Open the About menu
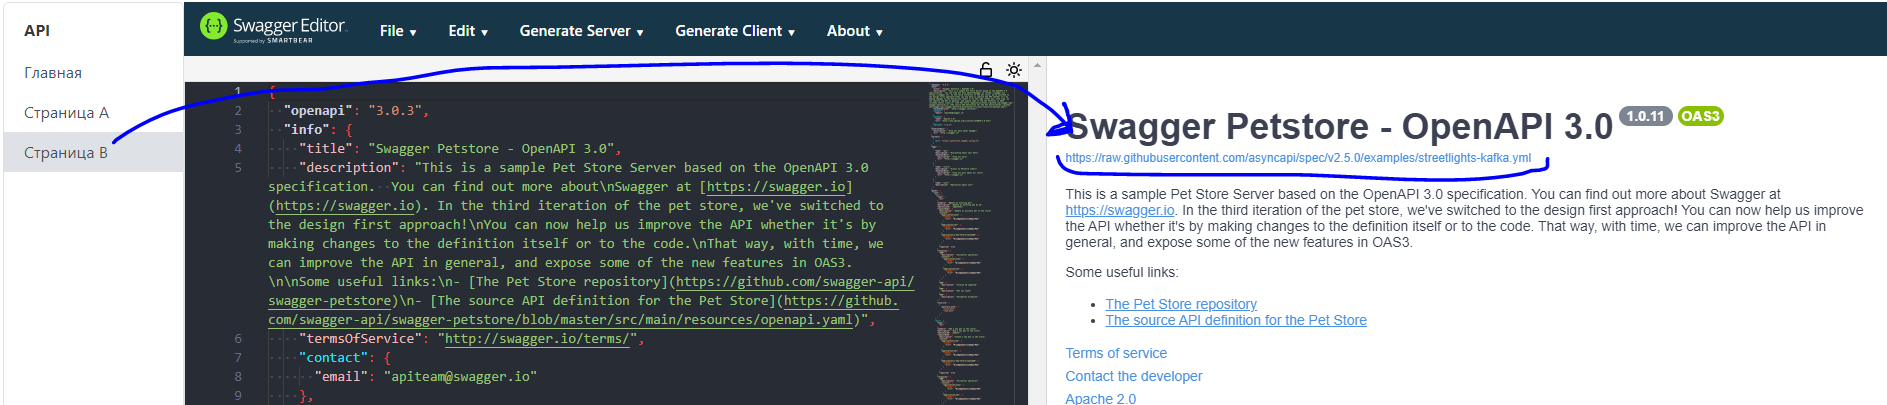Screen dimensions: 1887x405 [x=854, y=31]
